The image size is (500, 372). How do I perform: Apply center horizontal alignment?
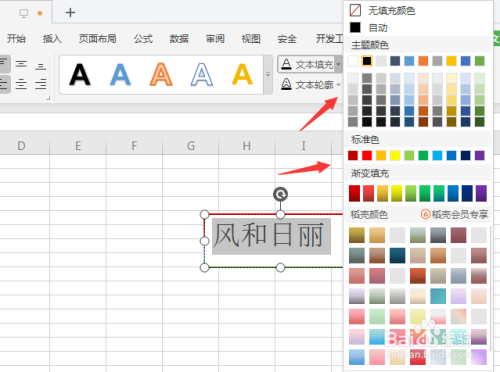[21, 84]
